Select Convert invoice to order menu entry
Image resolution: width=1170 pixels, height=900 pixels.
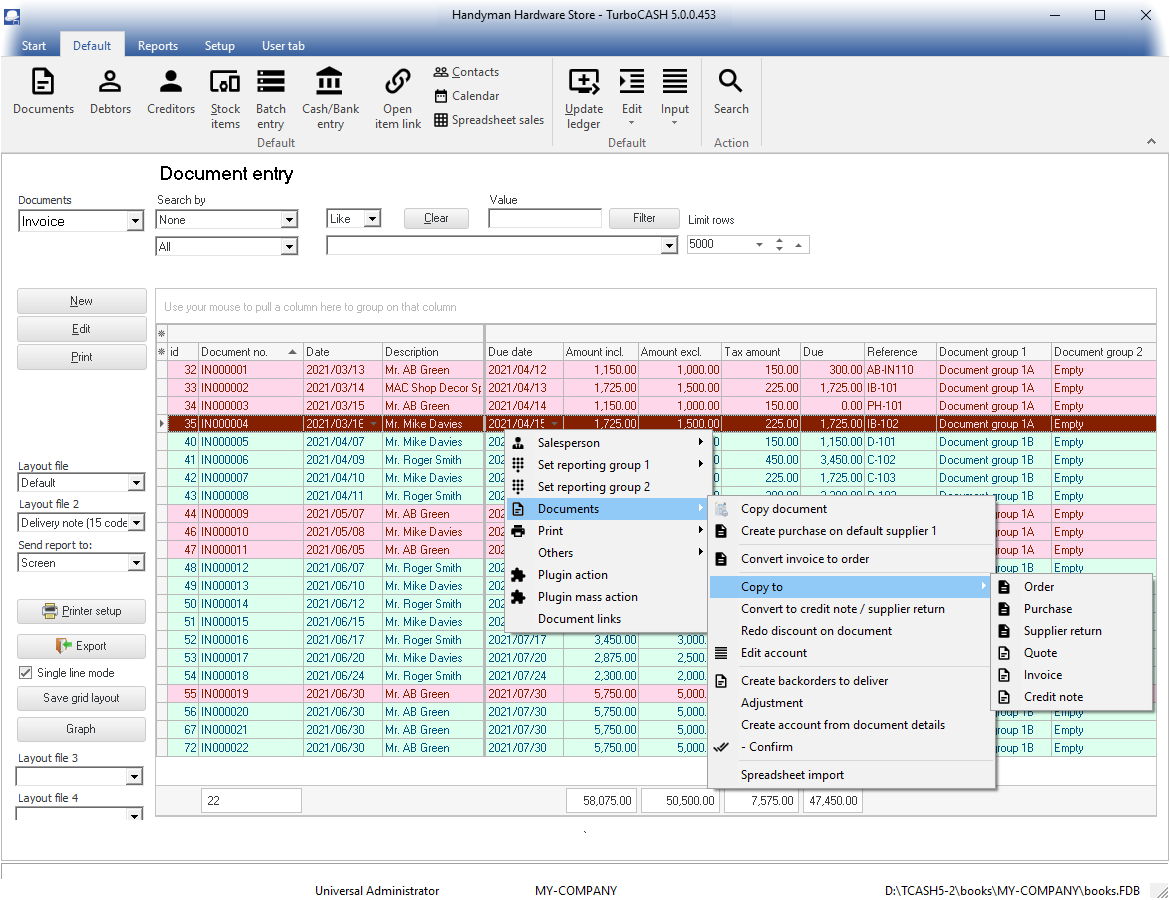coord(805,559)
